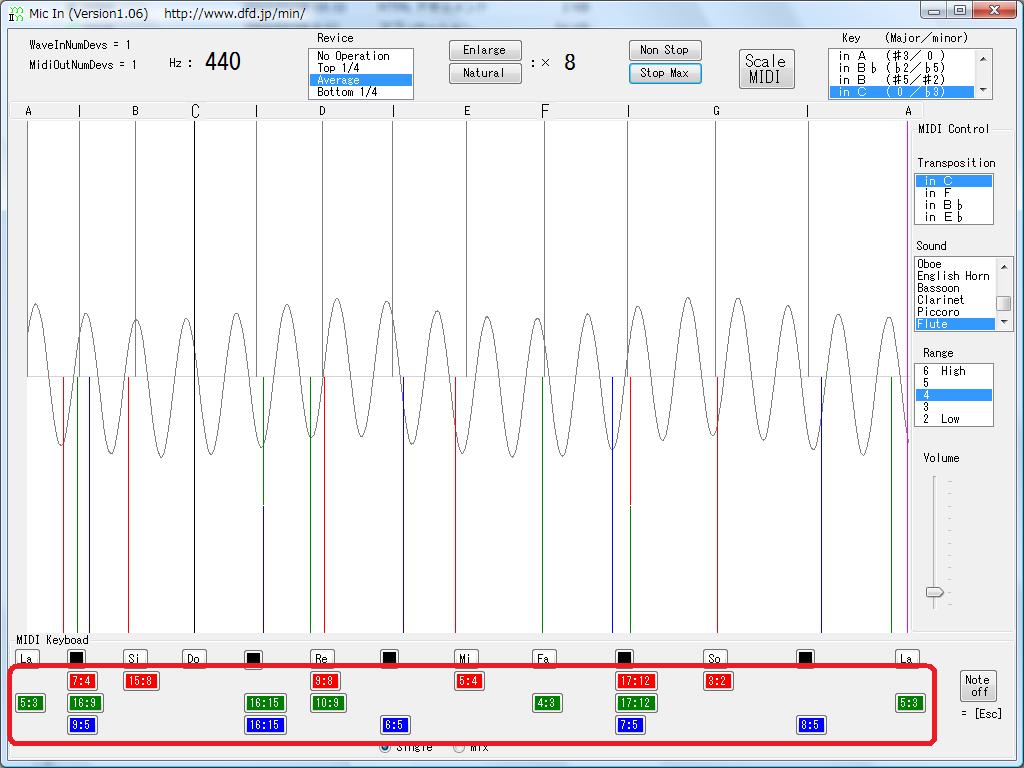This screenshot has height=768, width=1024.
Task: Click the green 16:9 ratio button
Action: [x=86, y=703]
